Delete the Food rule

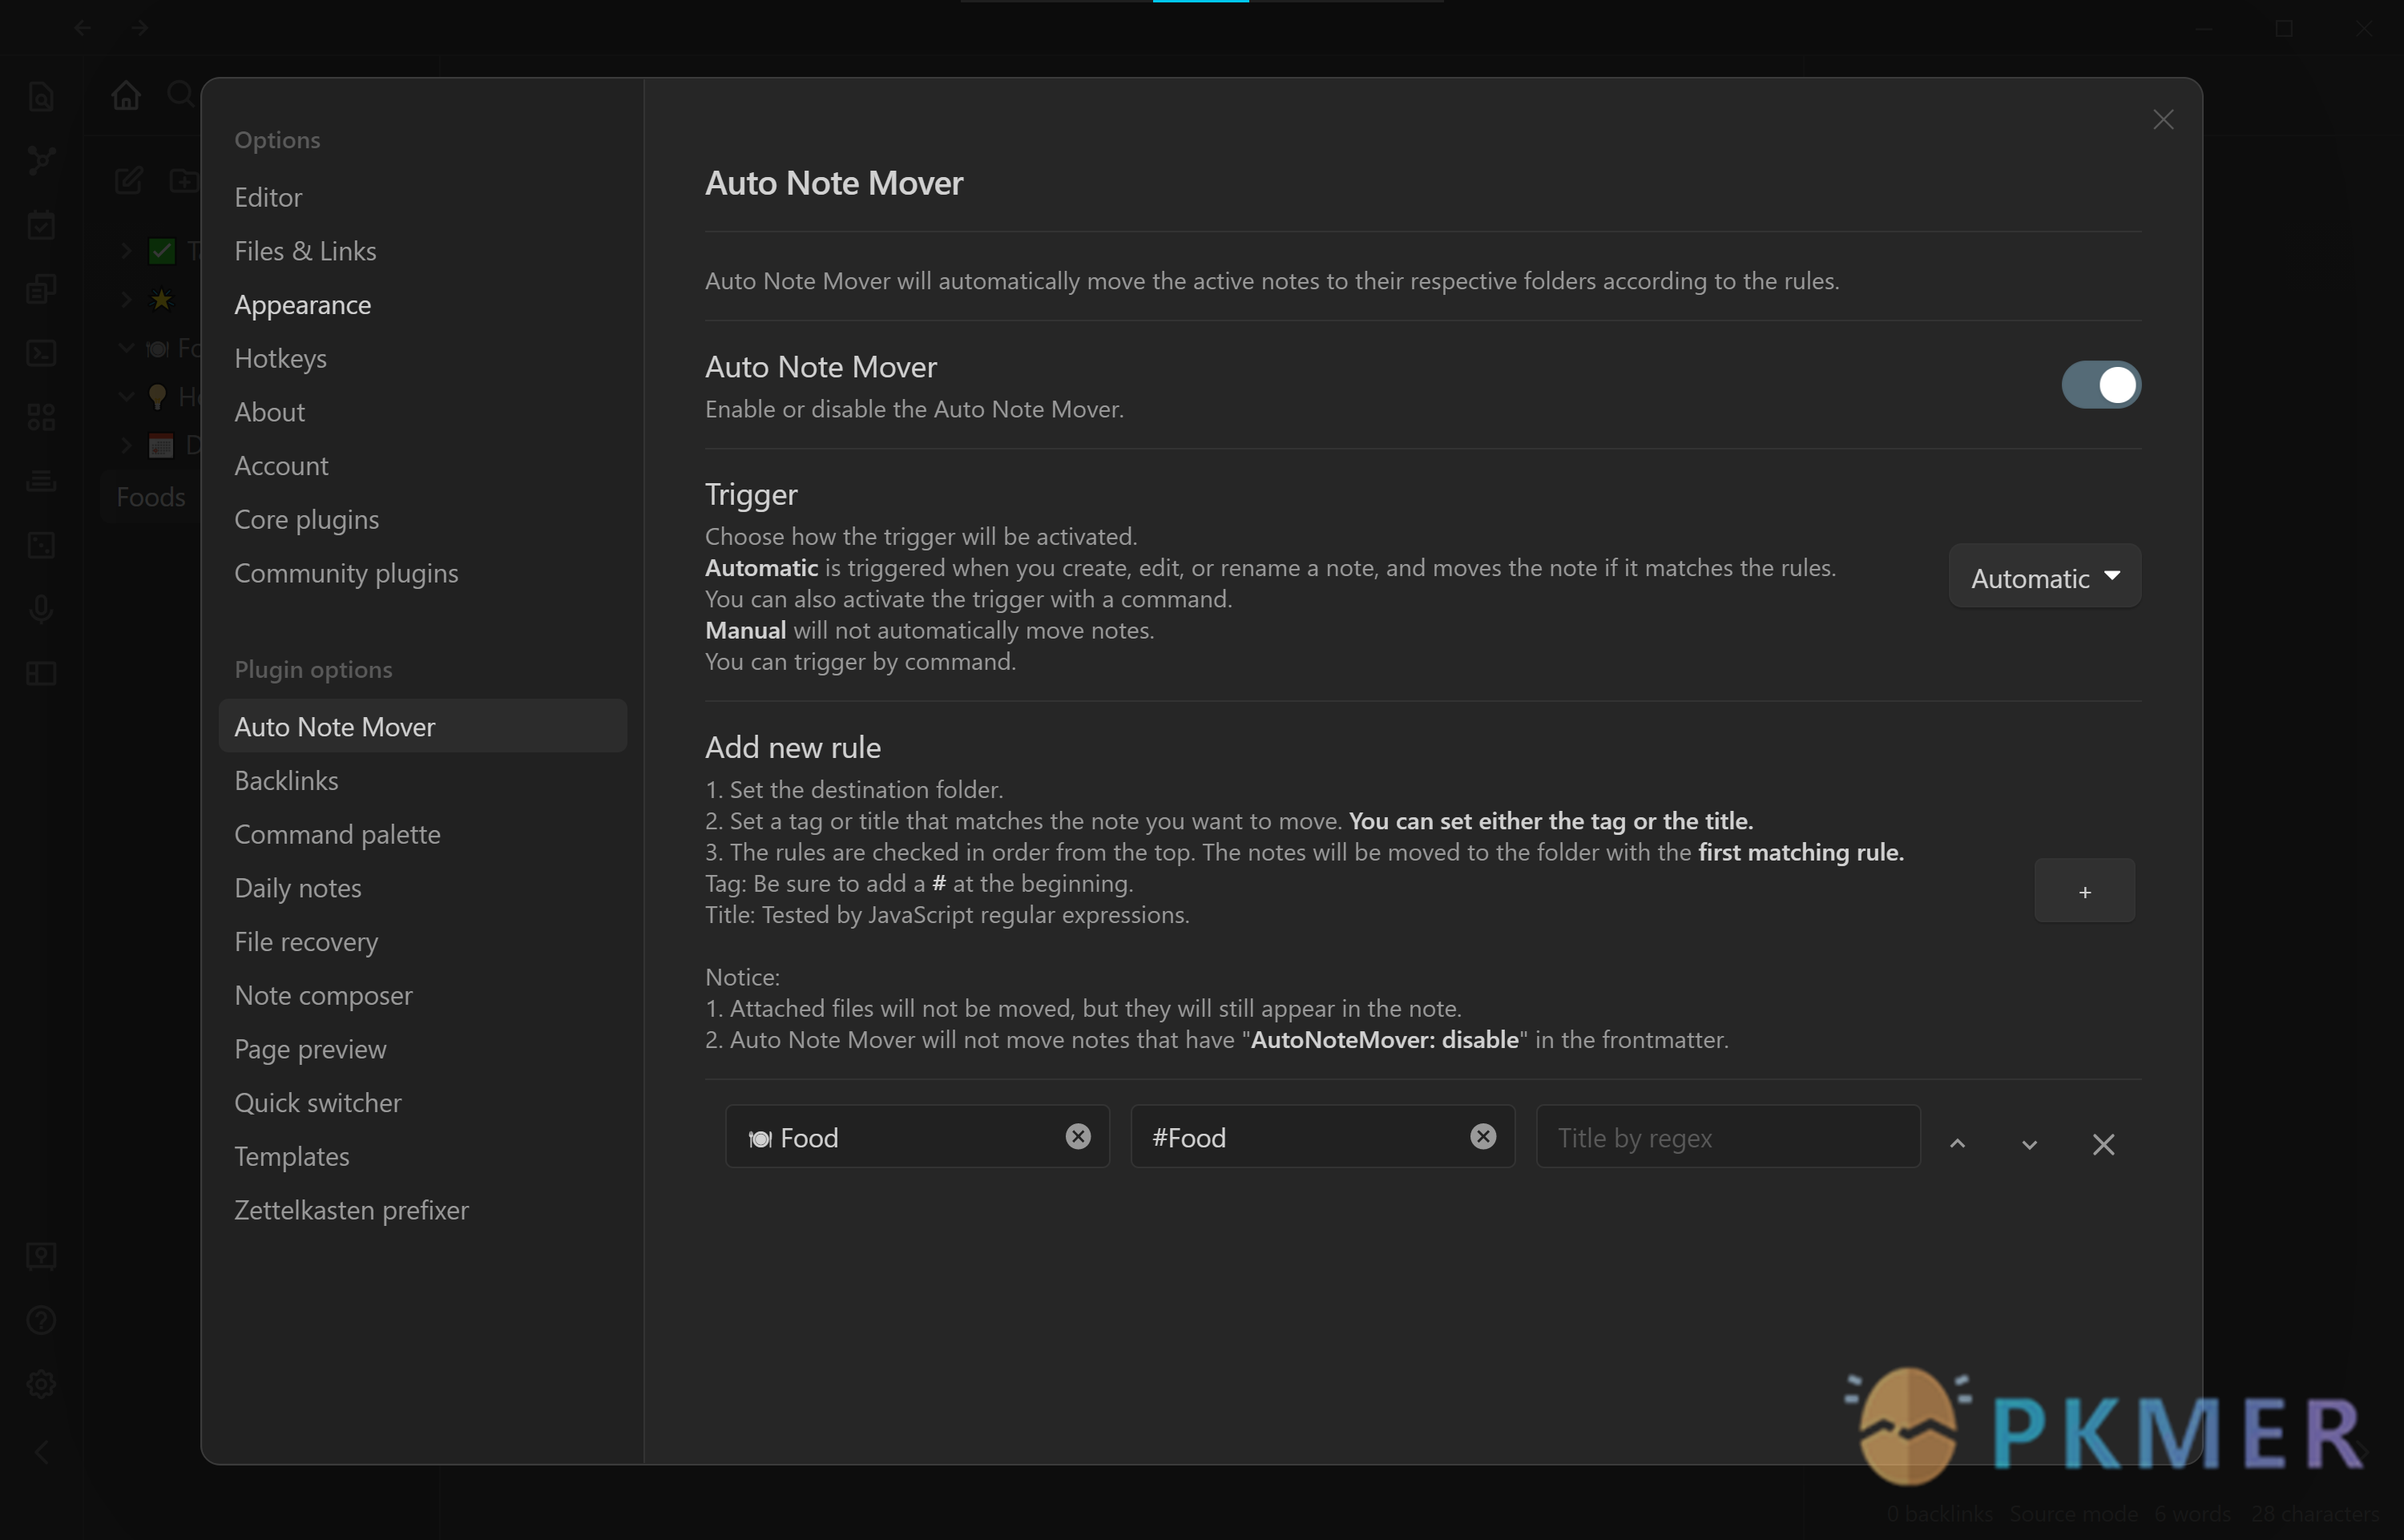pyautogui.click(x=2103, y=1144)
